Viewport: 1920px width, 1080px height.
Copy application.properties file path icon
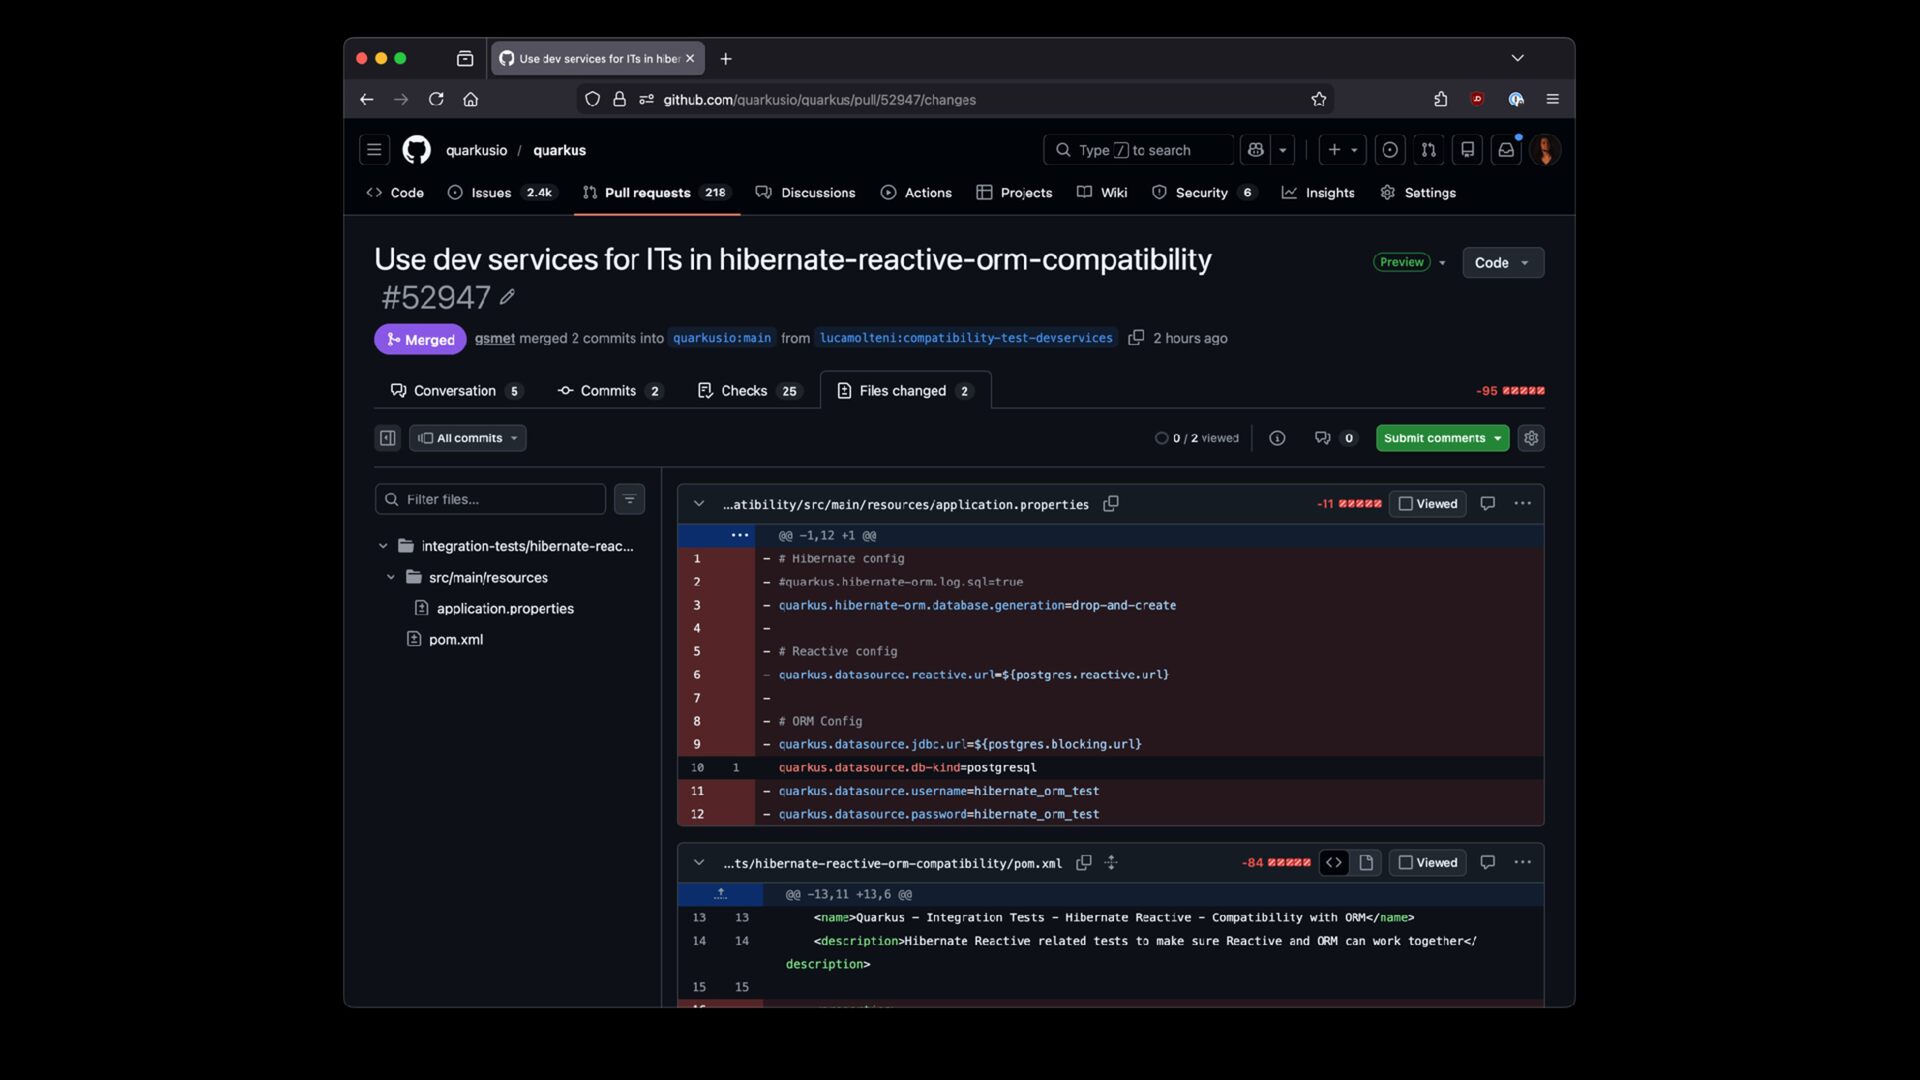(x=1110, y=504)
